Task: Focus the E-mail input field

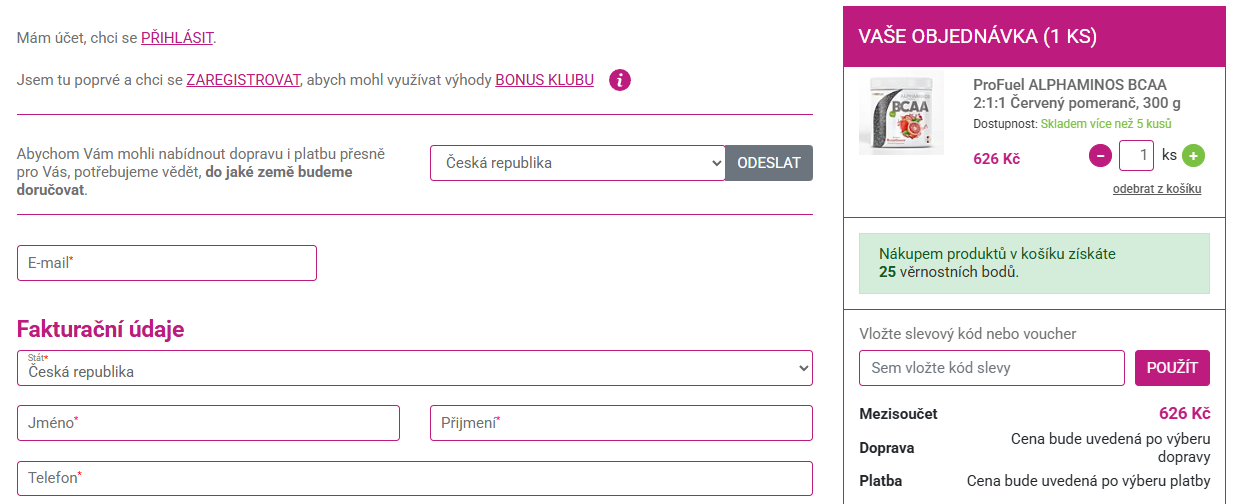Action: pyautogui.click(x=167, y=263)
